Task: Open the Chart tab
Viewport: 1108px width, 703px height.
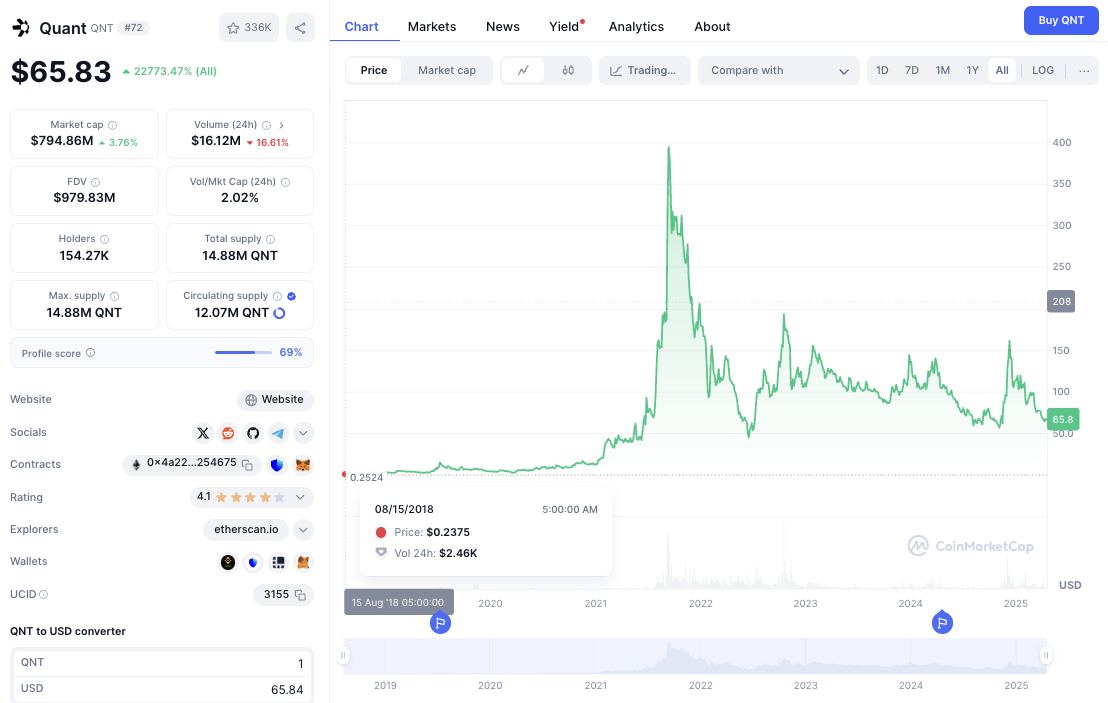Action: (362, 27)
